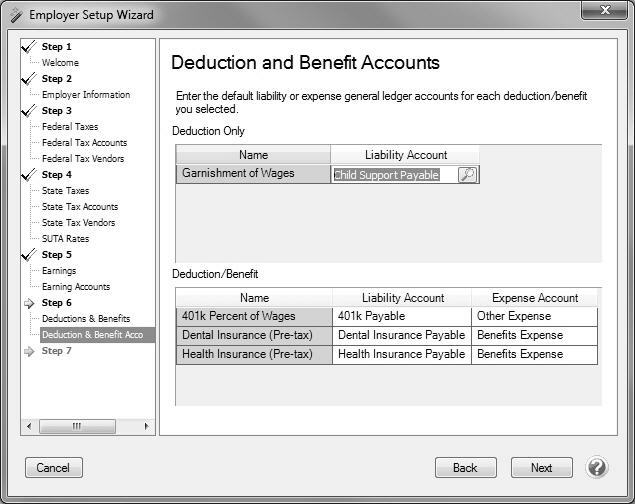Close the Employer Setup Wizard window
635x504 pixels.
pos(605,13)
